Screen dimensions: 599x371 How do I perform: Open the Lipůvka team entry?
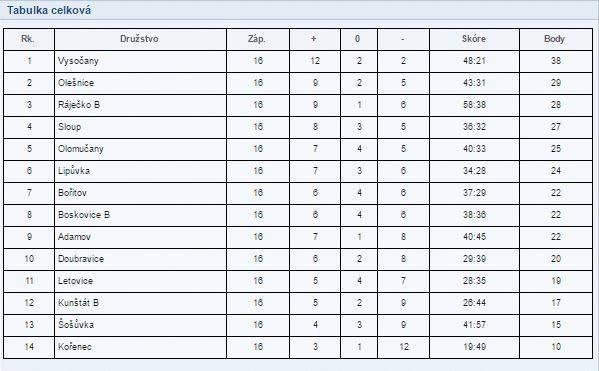point(74,171)
